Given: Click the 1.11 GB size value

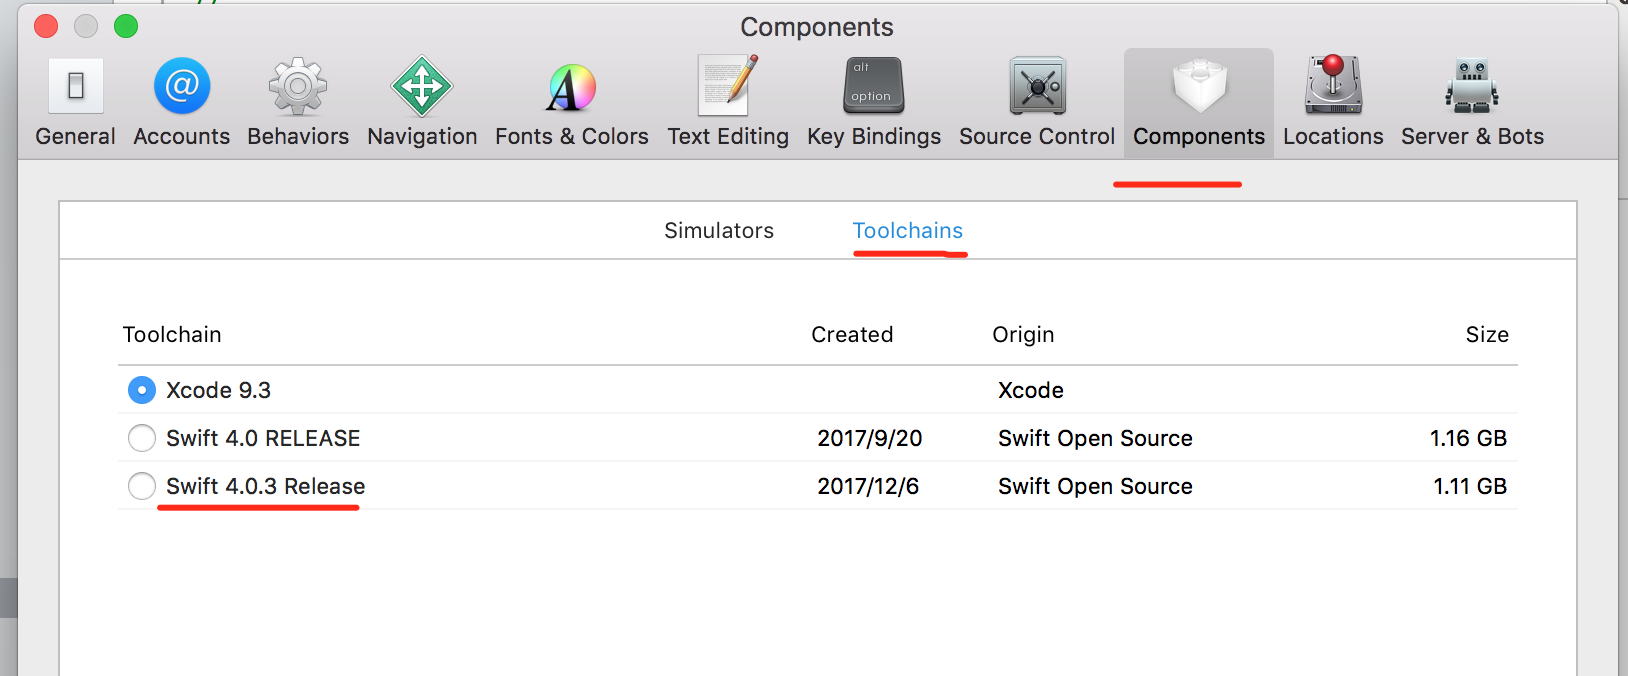Looking at the screenshot, I should [x=1470, y=486].
